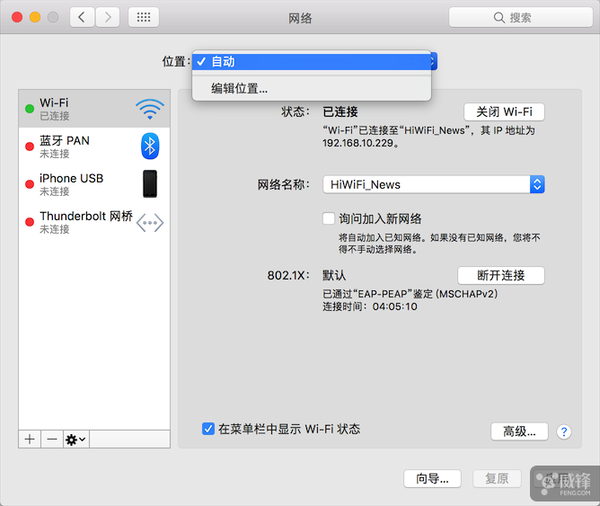Show all preferences grid button

pyautogui.click(x=143, y=17)
